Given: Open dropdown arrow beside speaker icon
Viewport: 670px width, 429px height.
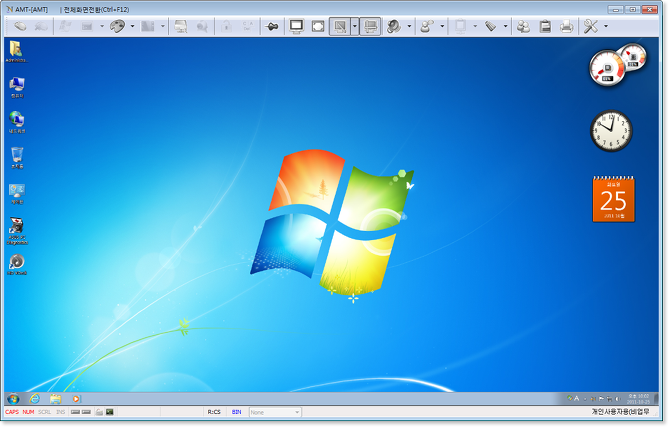Looking at the screenshot, I should pos(409,26).
